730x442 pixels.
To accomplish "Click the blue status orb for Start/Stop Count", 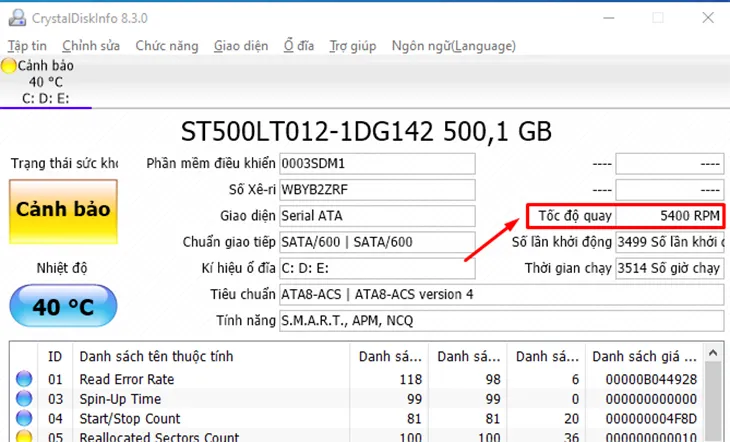I will (24, 418).
